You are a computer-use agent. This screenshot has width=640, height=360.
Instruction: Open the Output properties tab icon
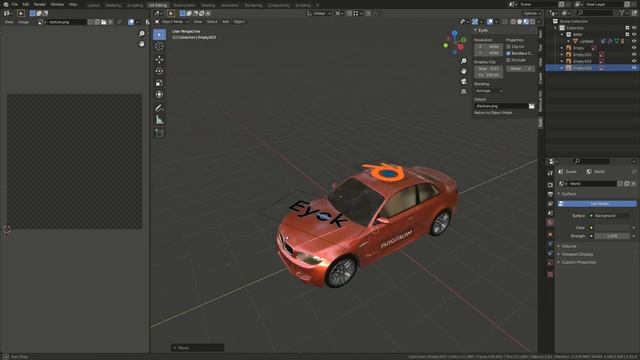(550, 194)
